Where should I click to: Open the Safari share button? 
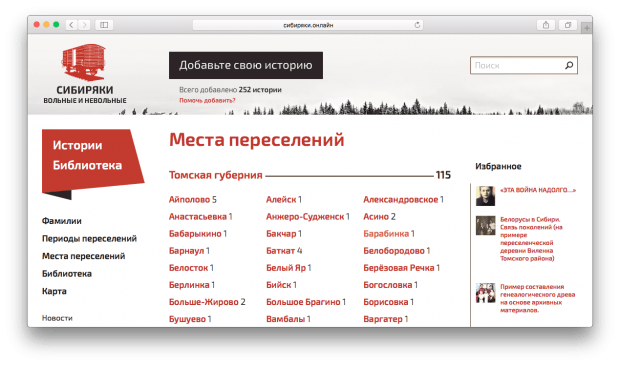pos(546,25)
